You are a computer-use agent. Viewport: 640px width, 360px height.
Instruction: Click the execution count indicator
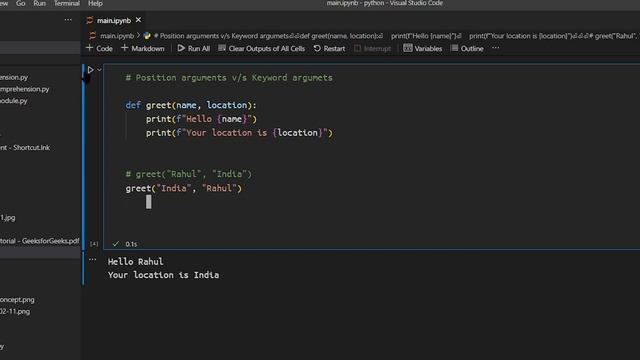[x=94, y=244]
